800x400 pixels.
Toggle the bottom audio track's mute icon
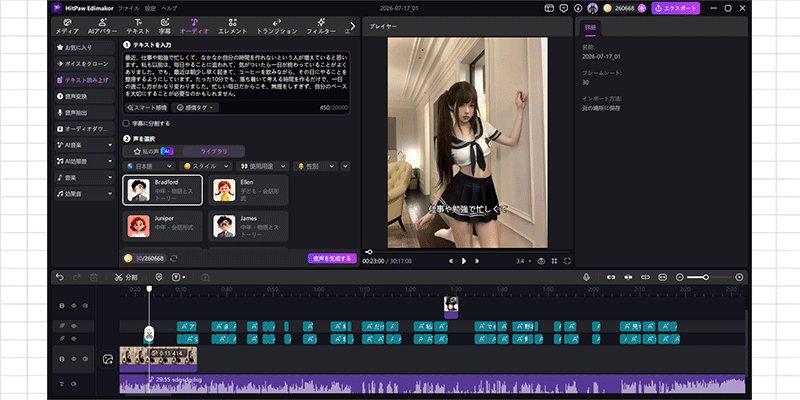coord(73,384)
